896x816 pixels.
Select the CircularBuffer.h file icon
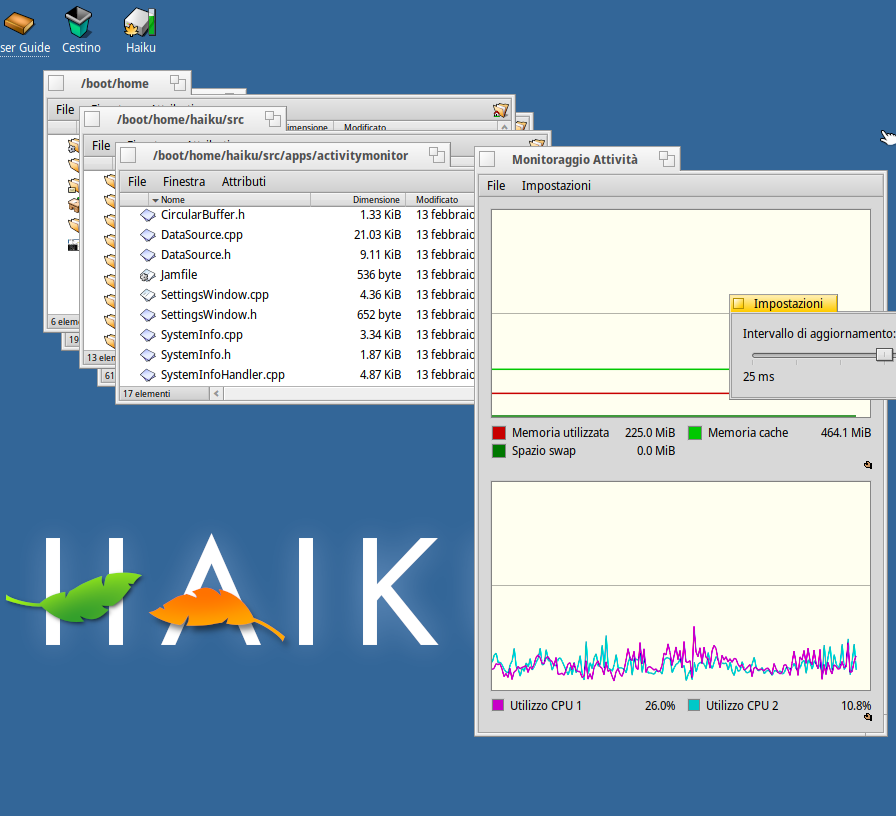click(148, 215)
